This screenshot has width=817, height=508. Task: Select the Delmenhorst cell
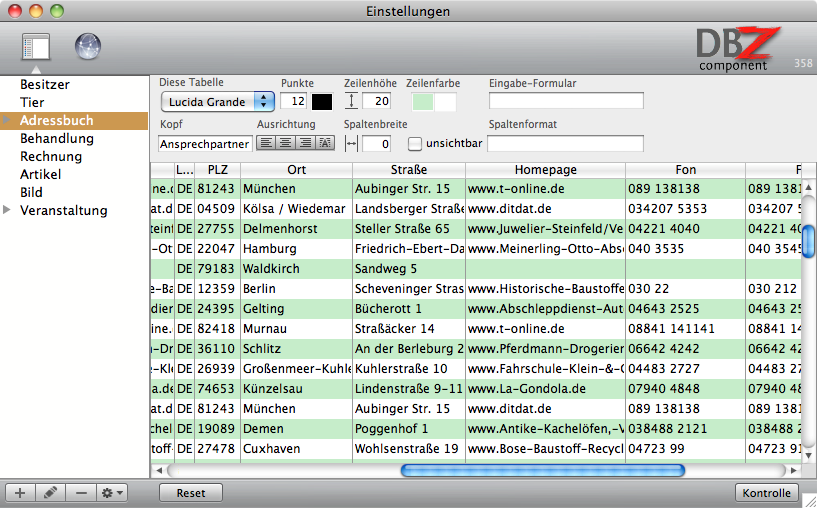(296, 229)
